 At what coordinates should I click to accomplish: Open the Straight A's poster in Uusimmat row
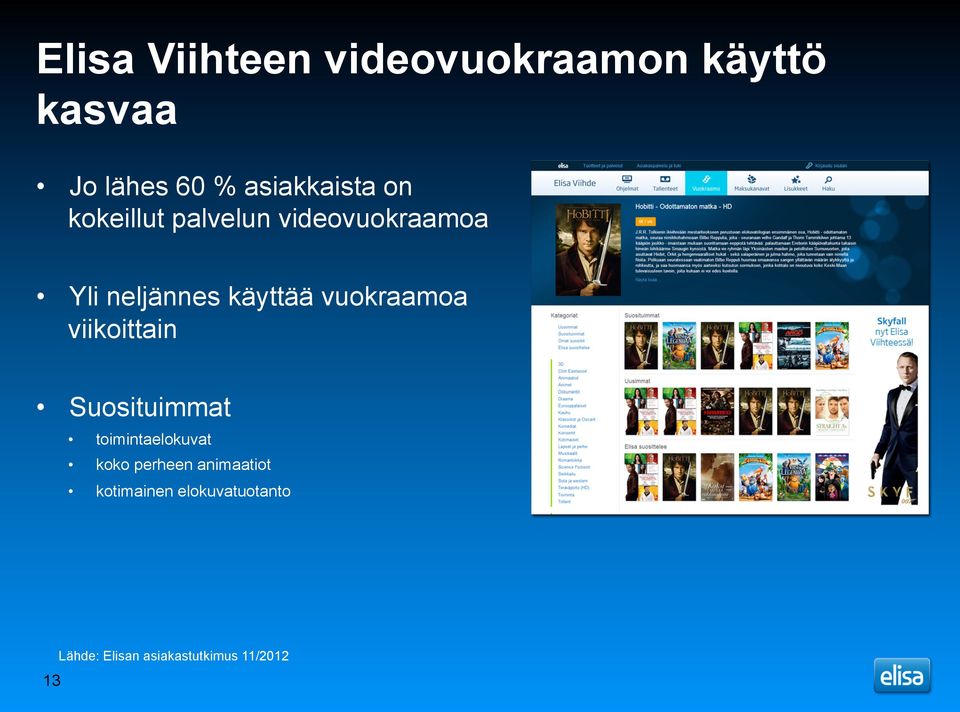click(x=831, y=411)
